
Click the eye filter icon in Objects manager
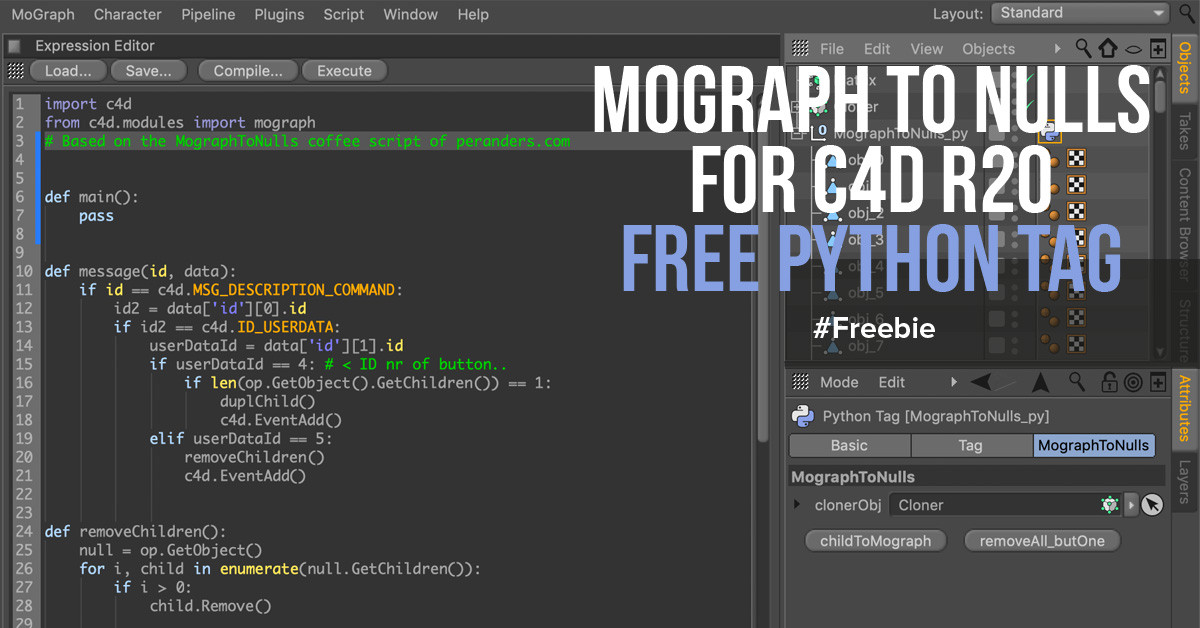1133,48
